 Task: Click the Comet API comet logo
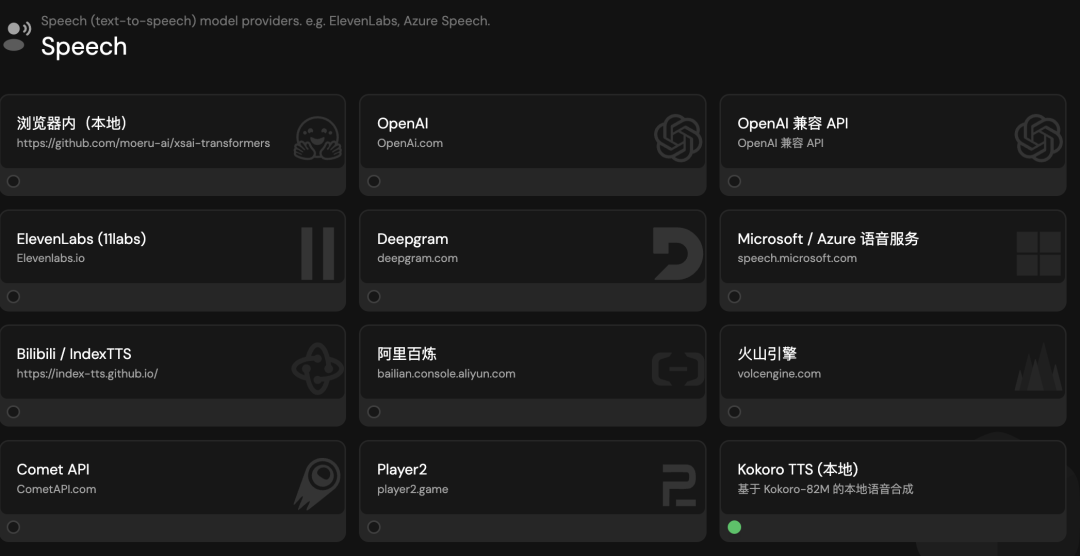click(317, 484)
